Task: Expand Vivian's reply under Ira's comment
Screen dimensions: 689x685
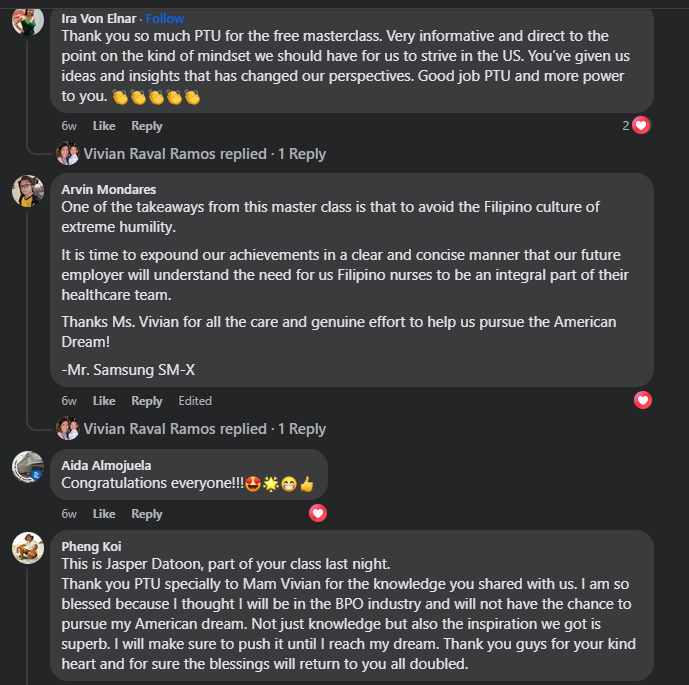Action: 204,154
